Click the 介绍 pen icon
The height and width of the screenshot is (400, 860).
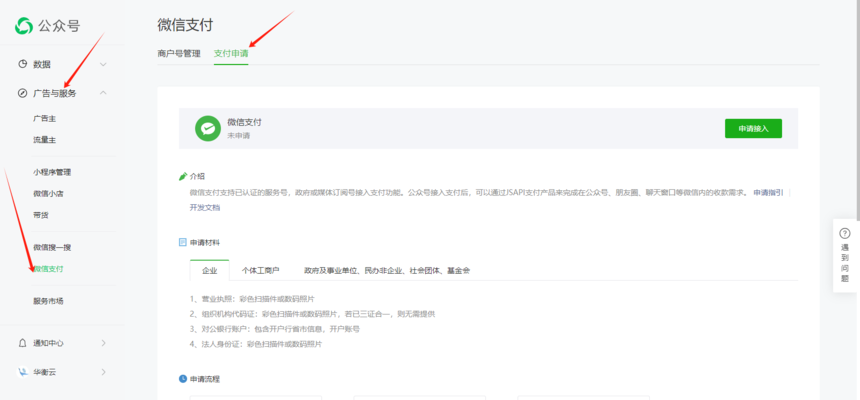(183, 176)
